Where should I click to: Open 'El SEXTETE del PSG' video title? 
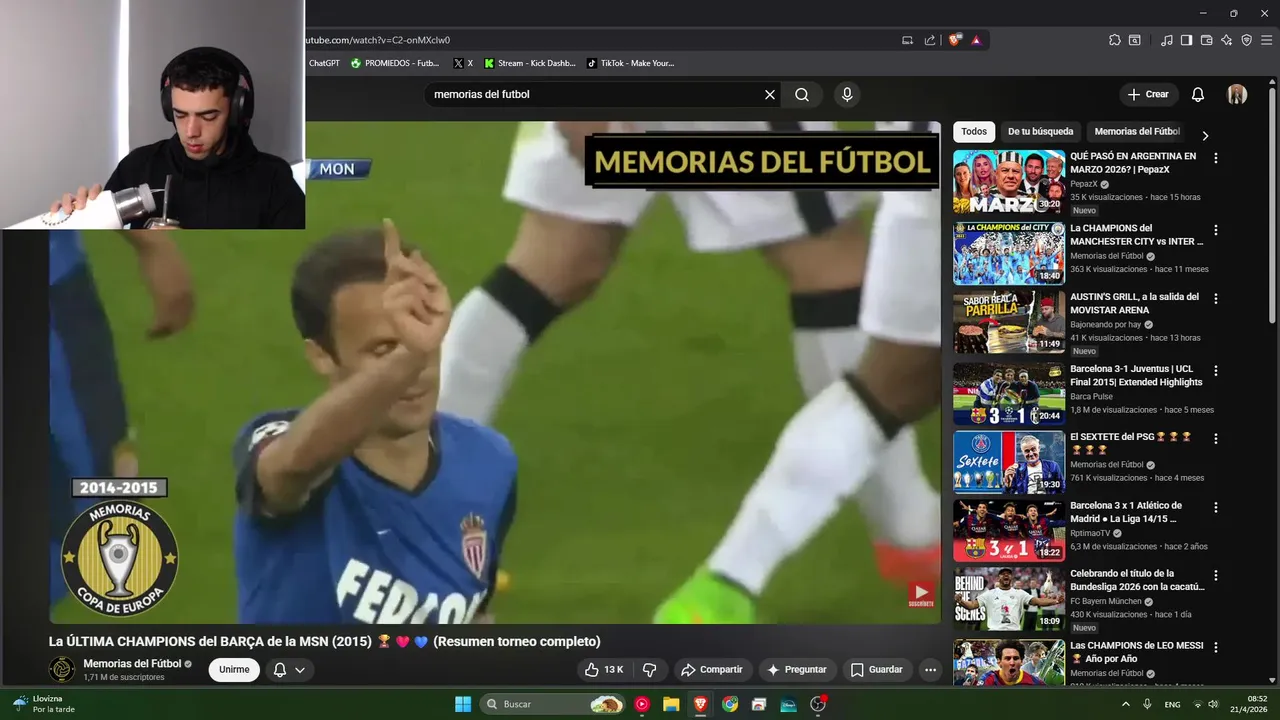pyautogui.click(x=1131, y=443)
